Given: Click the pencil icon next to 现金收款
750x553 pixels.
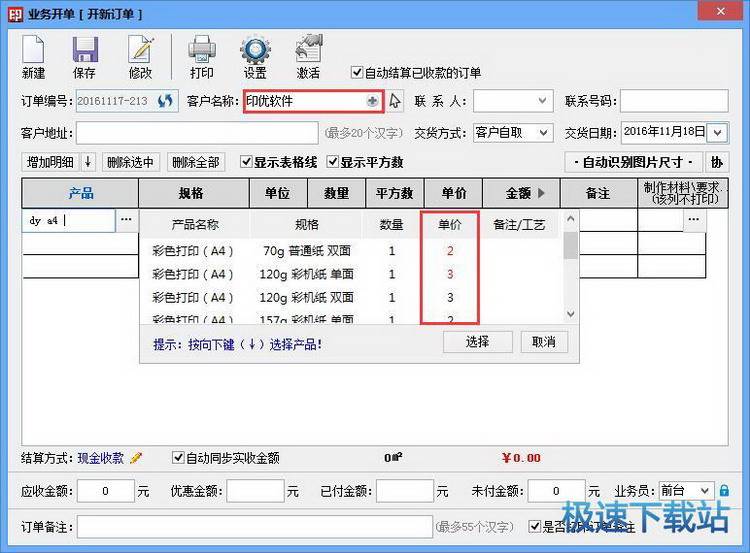Looking at the screenshot, I should click(x=136, y=458).
